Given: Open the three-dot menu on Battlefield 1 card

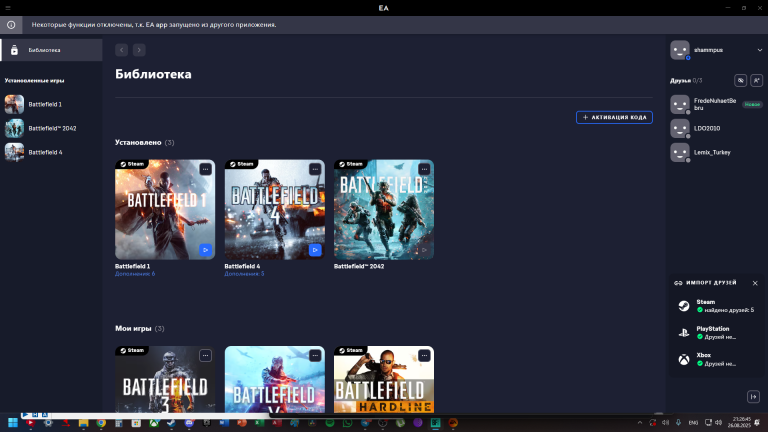Looking at the screenshot, I should pyautogui.click(x=205, y=169).
